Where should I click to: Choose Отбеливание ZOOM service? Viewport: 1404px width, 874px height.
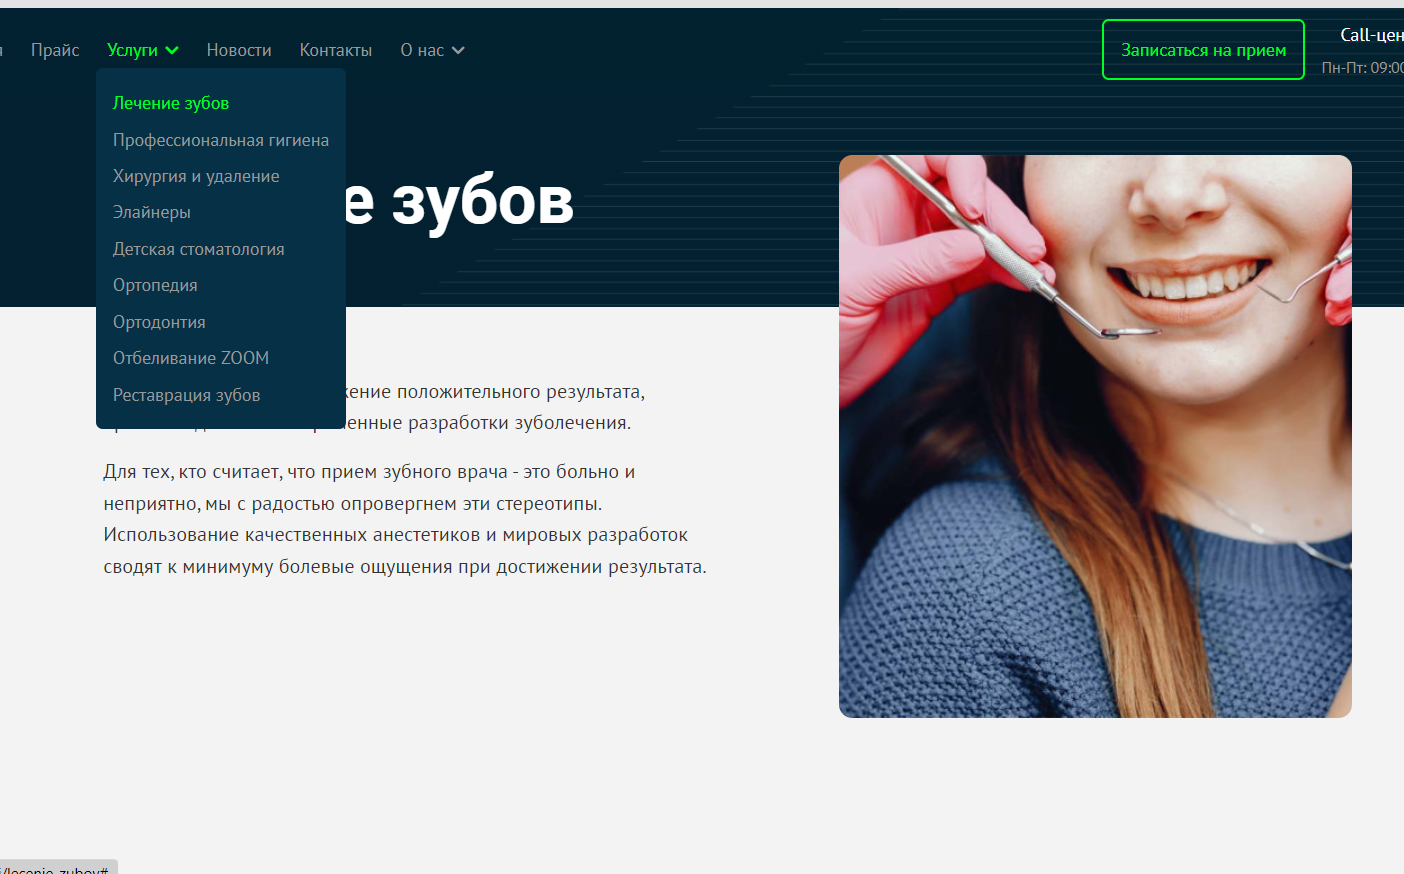pos(191,358)
